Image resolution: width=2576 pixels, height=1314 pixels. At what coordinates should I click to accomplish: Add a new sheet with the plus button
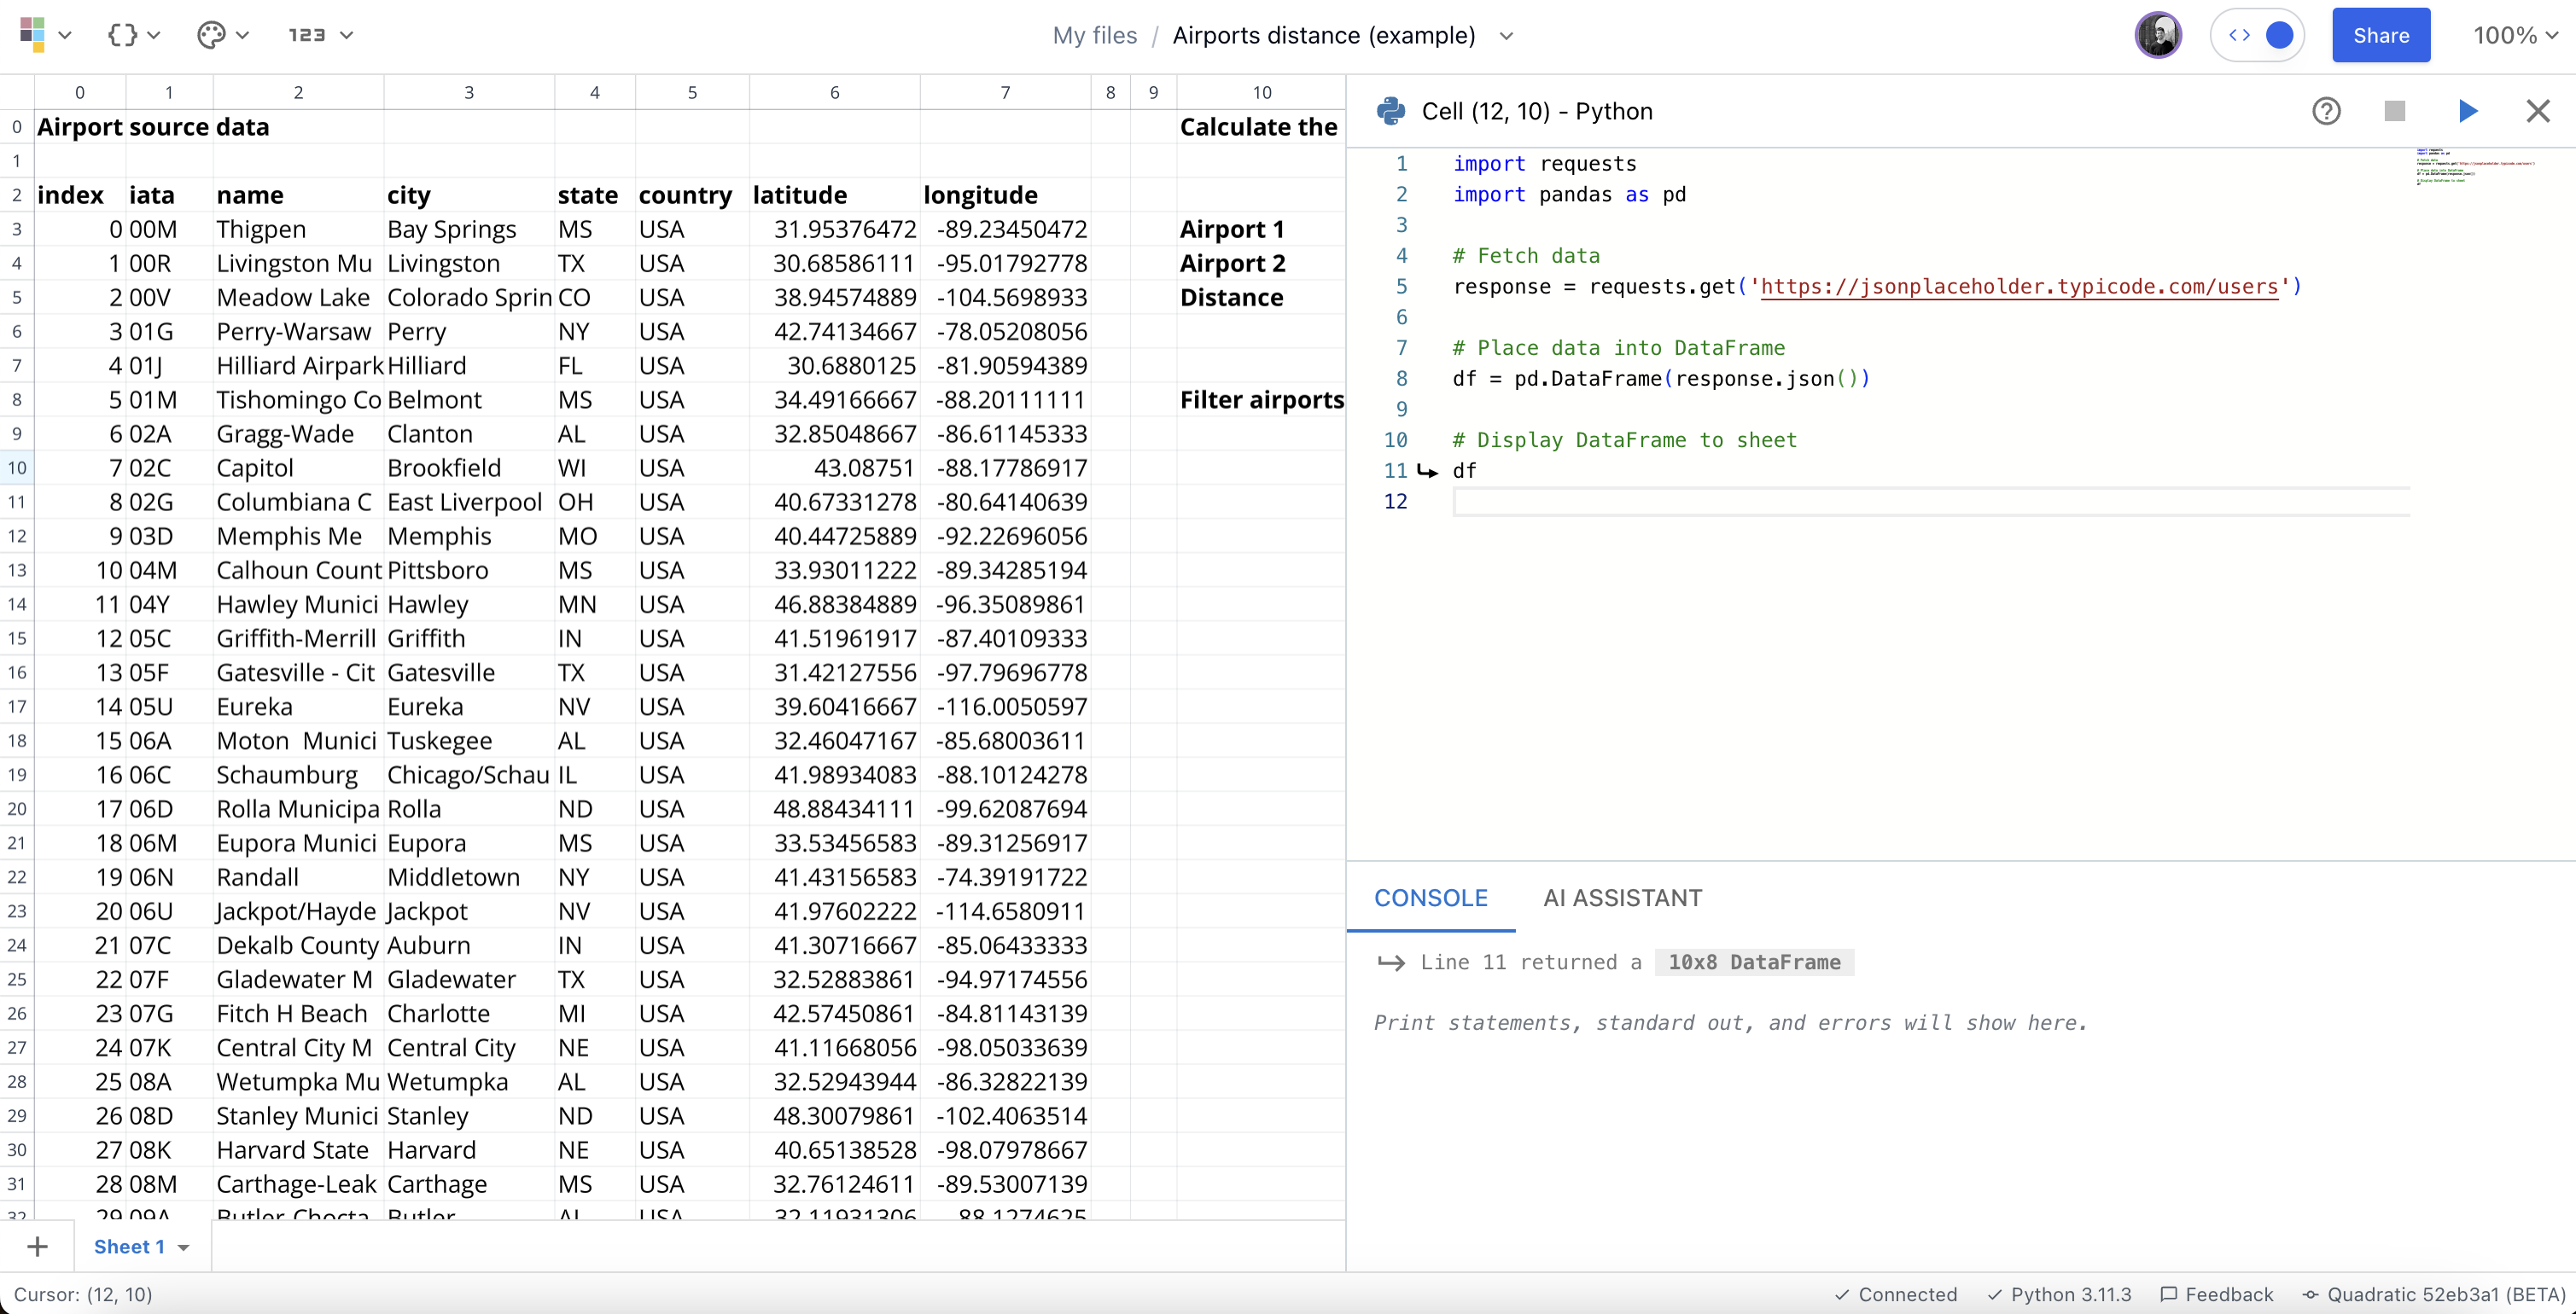(x=37, y=1246)
